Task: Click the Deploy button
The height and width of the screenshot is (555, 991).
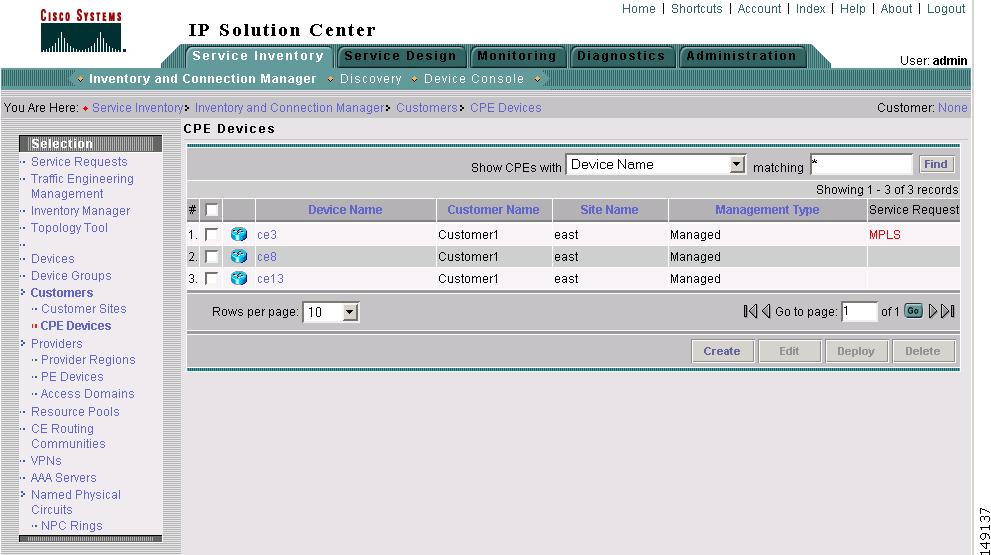Action: pos(856,351)
